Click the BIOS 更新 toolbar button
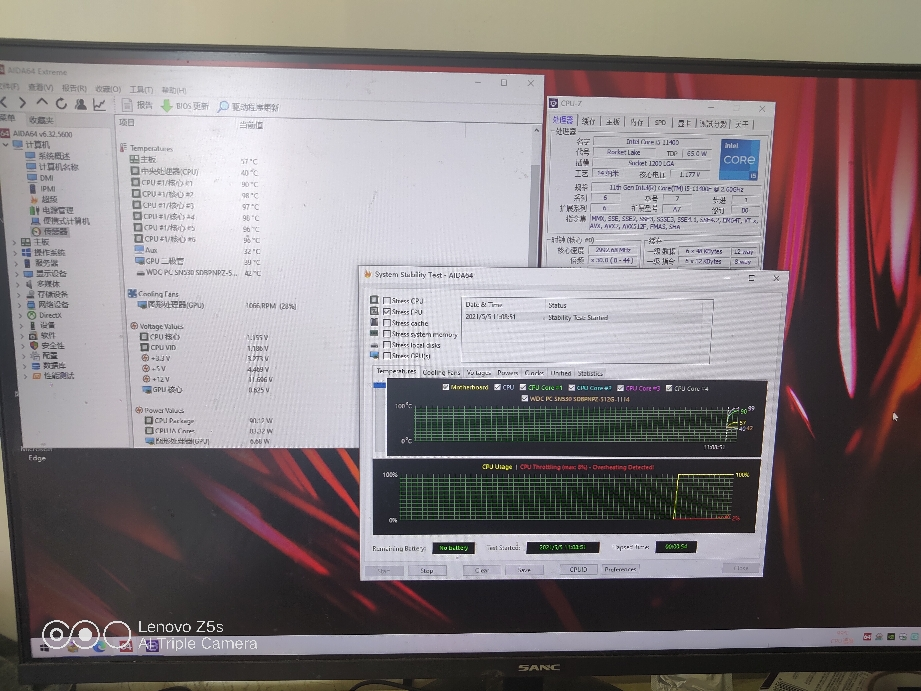The height and width of the screenshot is (691, 921). pos(185,106)
